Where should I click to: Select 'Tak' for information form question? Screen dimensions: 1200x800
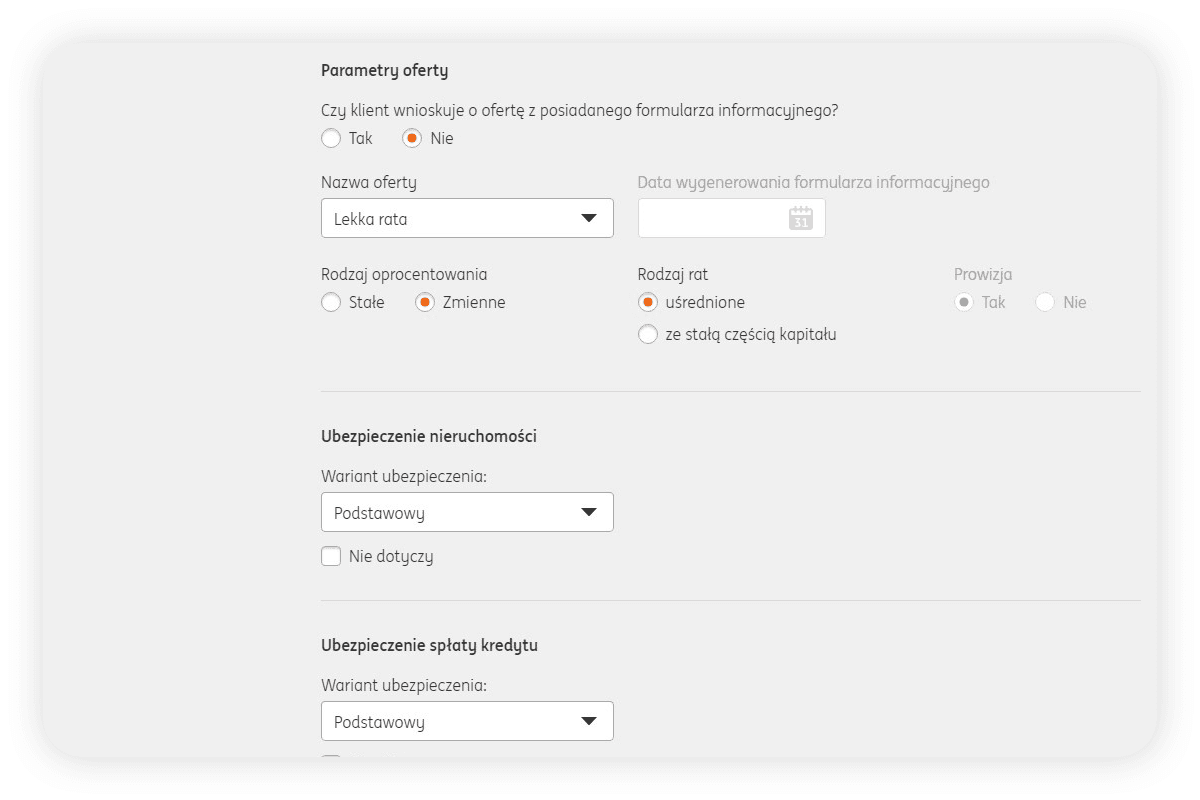[331, 139]
